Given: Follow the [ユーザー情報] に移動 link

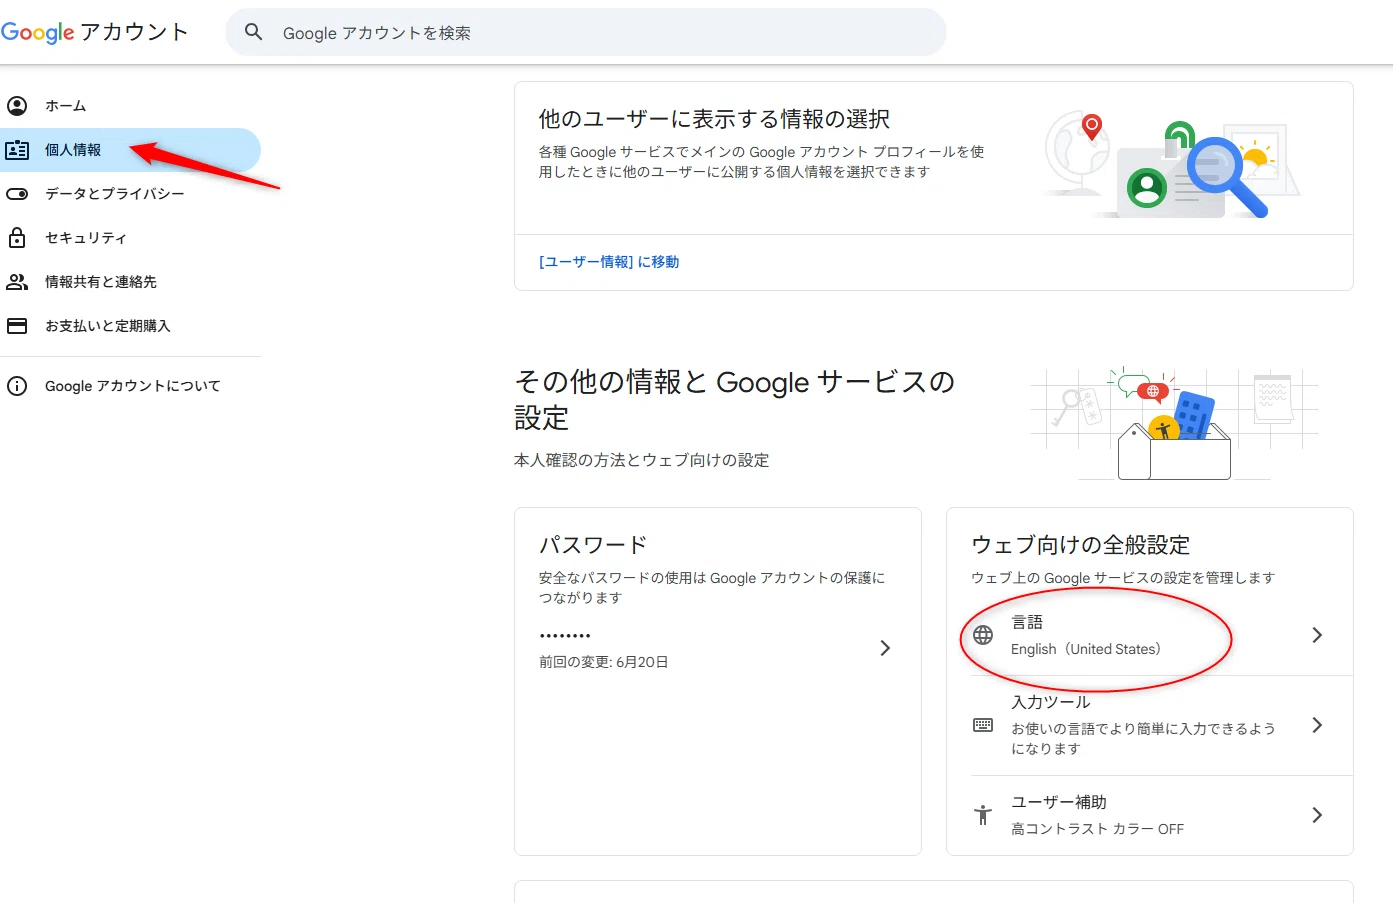Looking at the screenshot, I should (x=609, y=262).
